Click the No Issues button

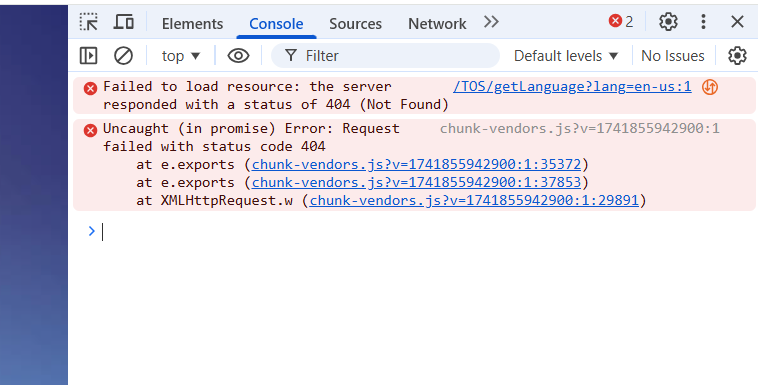point(672,56)
